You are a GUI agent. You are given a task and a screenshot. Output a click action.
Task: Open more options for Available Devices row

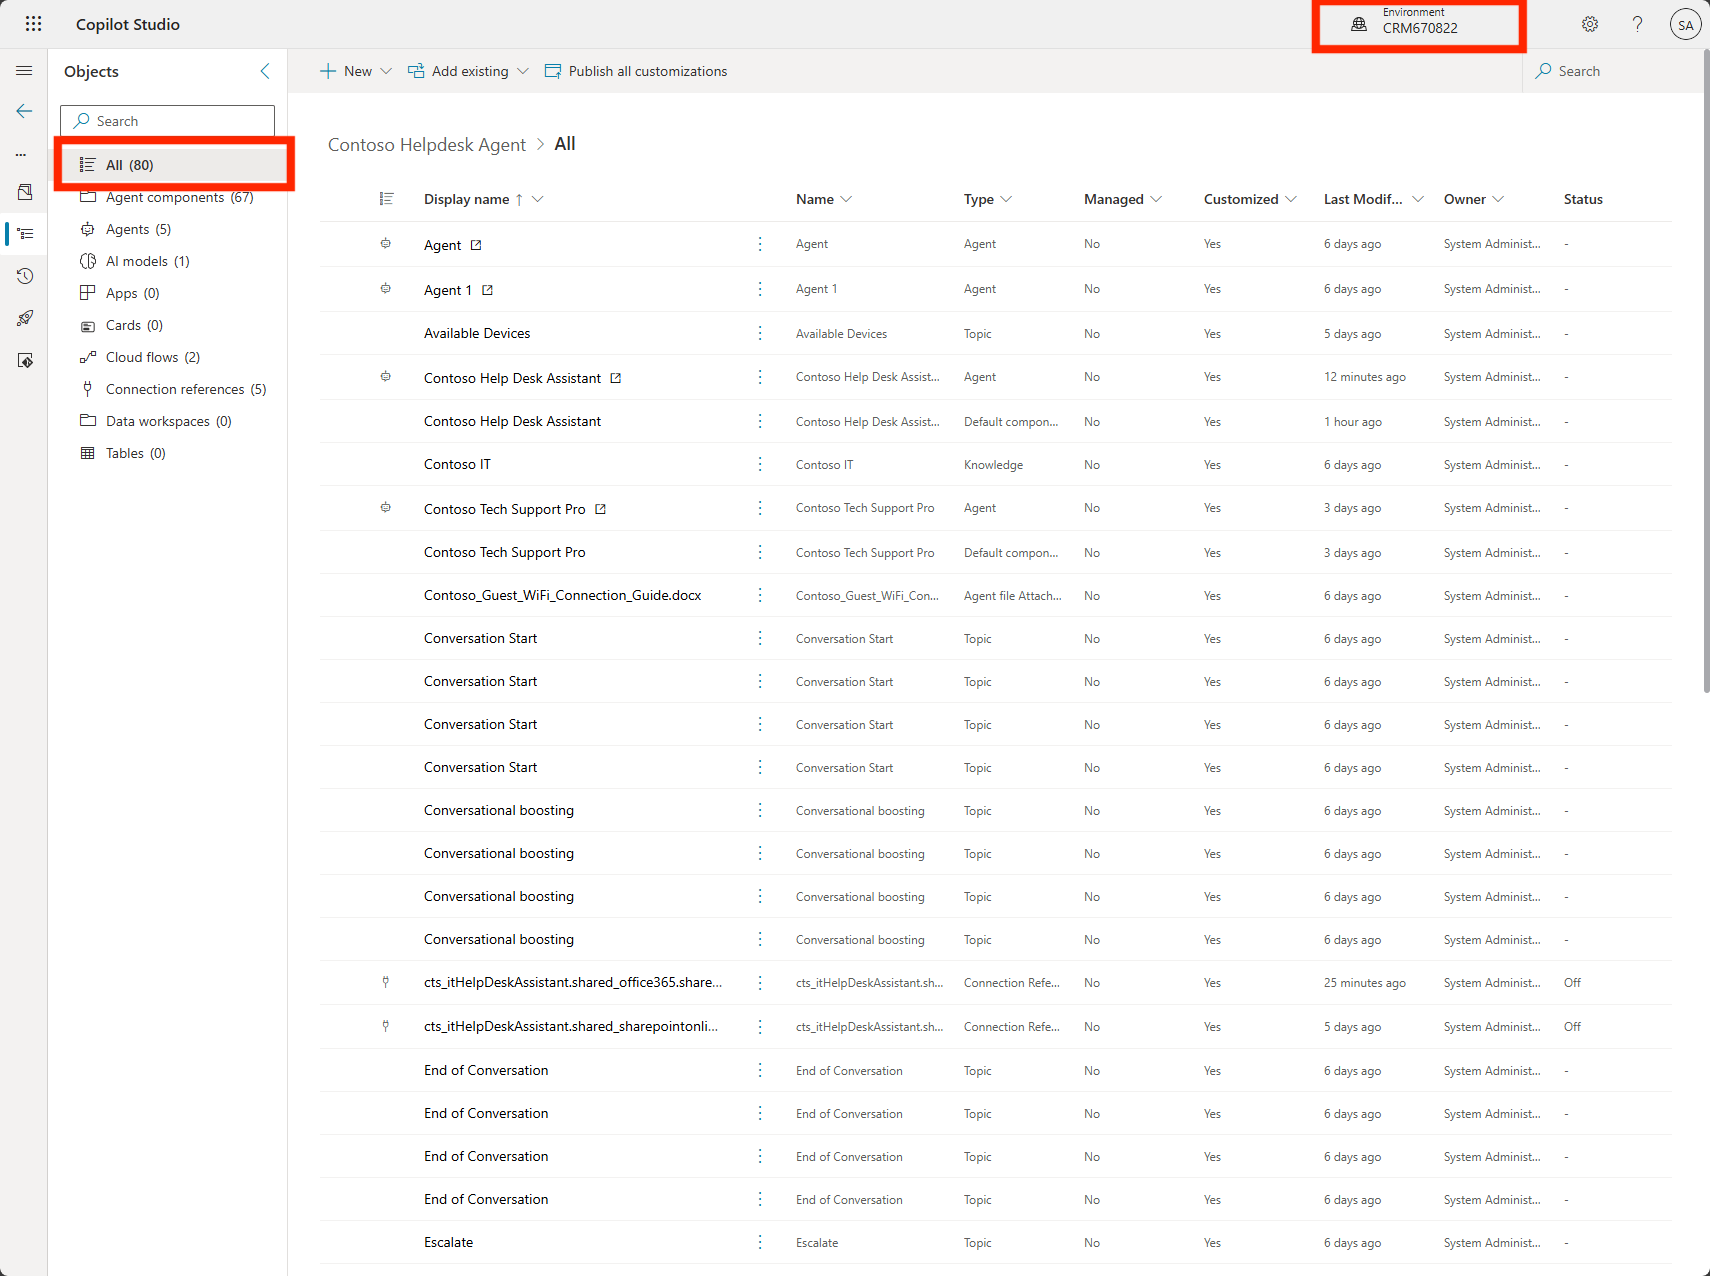pyautogui.click(x=760, y=333)
